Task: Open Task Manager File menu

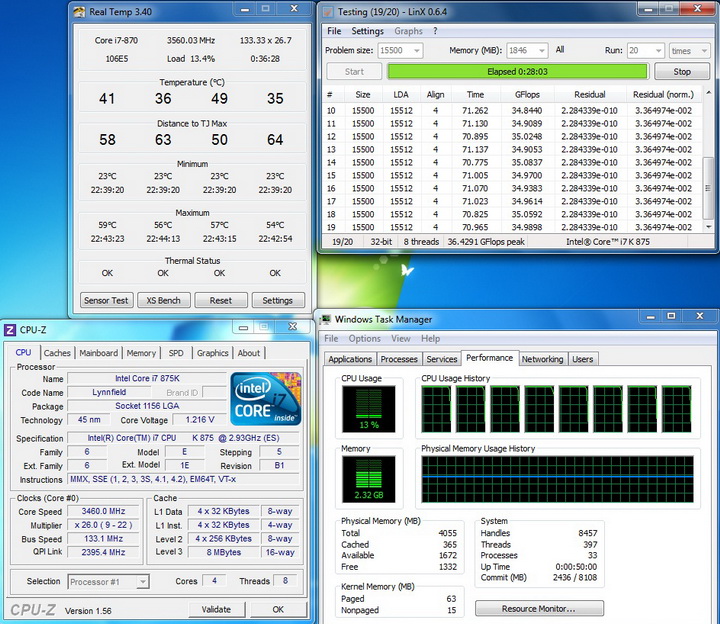Action: click(x=332, y=338)
